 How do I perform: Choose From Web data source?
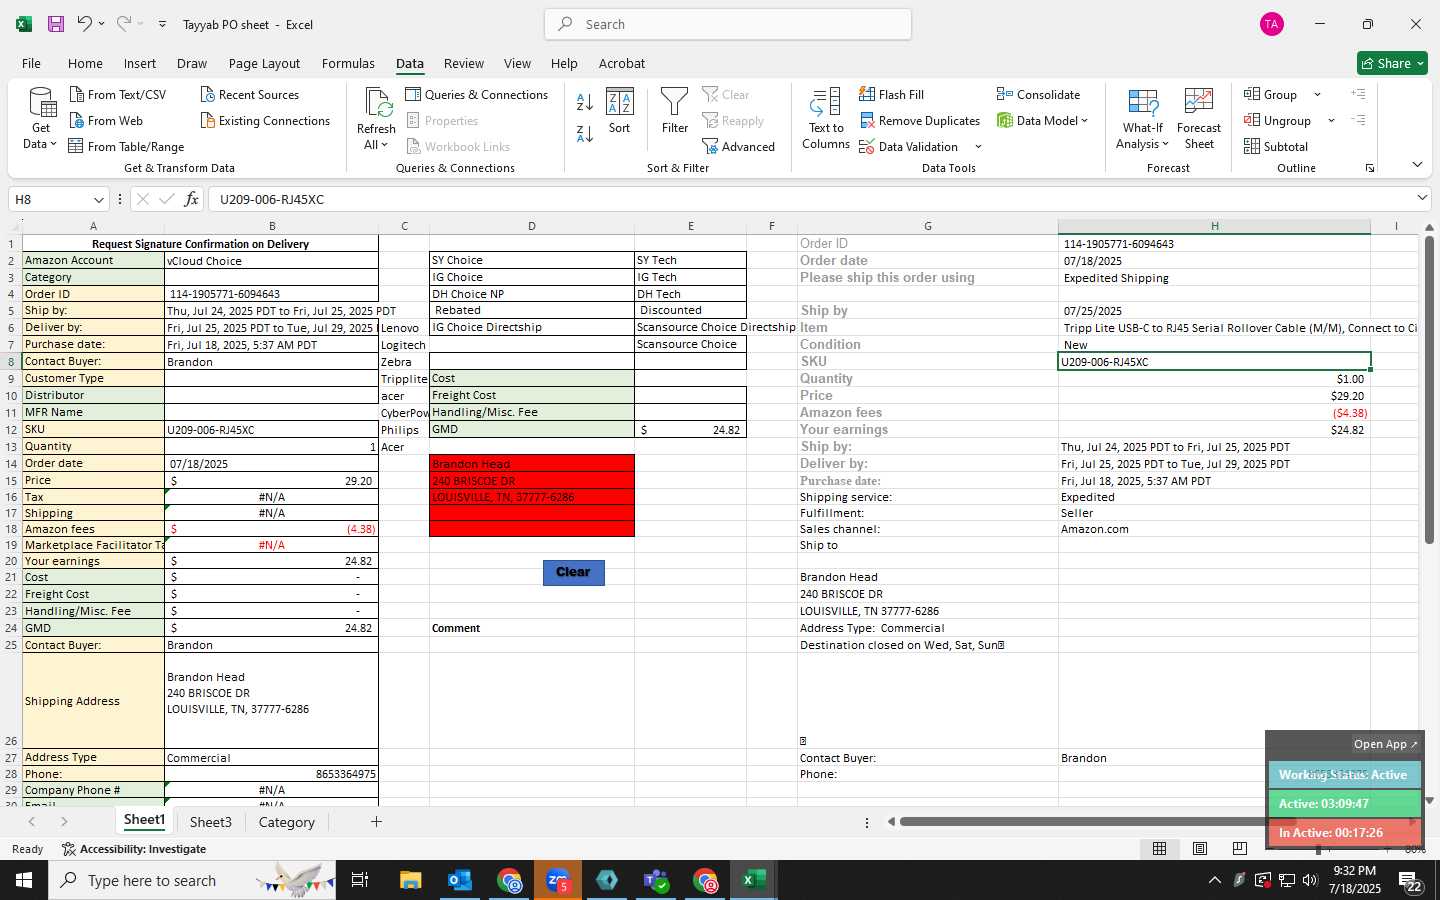coord(106,121)
